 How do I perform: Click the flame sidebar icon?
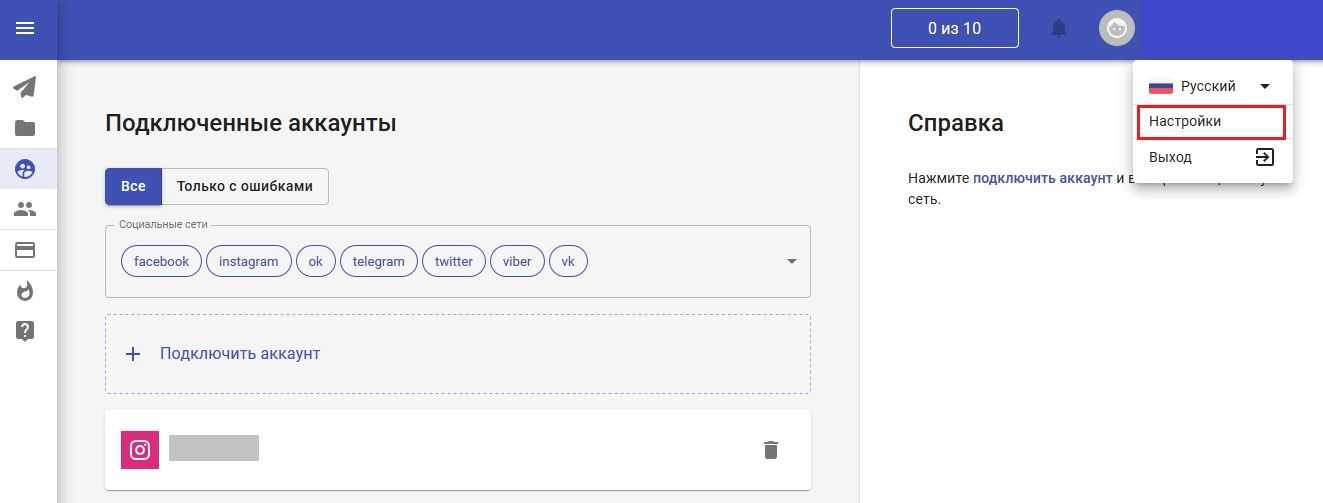pyautogui.click(x=25, y=291)
